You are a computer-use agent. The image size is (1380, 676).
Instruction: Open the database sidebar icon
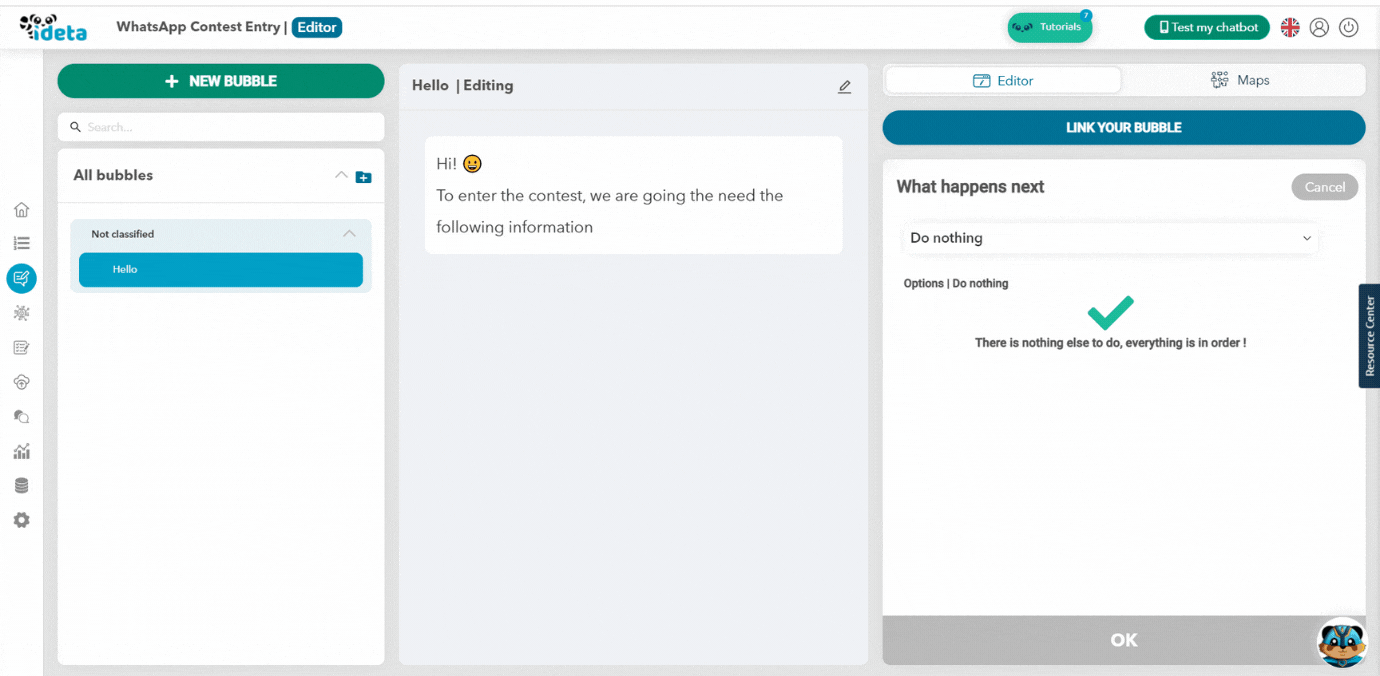click(x=21, y=485)
